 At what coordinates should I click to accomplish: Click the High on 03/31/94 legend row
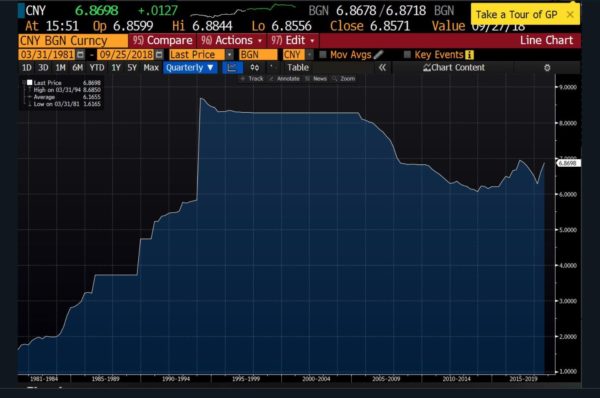coord(63,90)
